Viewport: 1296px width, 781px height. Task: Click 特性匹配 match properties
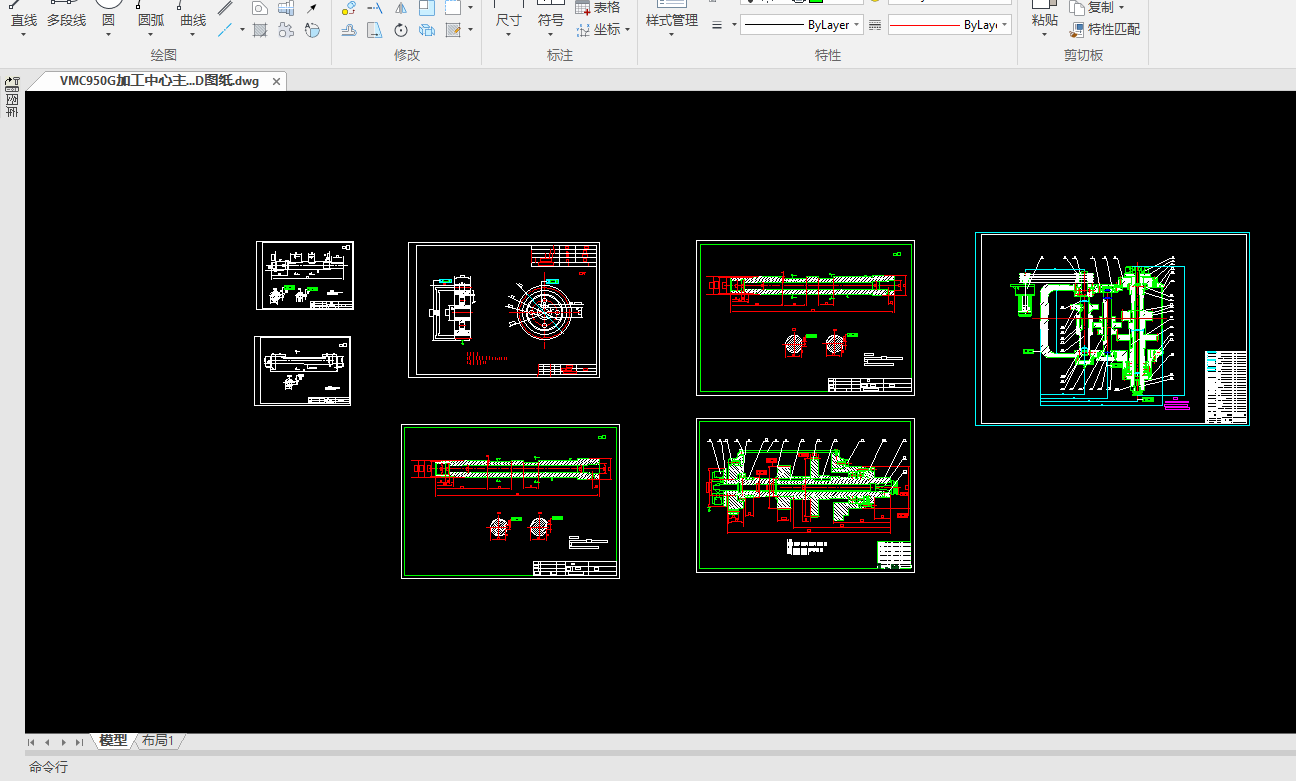tap(1105, 30)
